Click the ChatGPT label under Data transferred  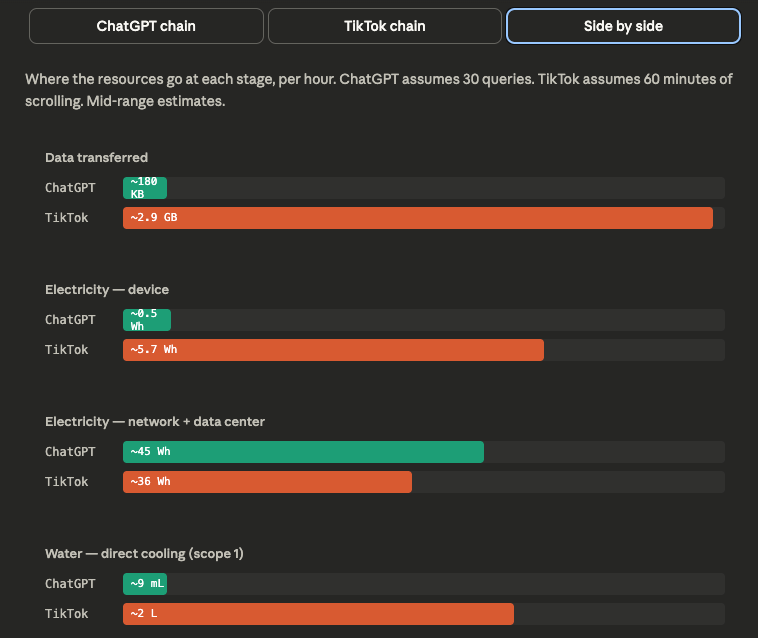click(70, 188)
